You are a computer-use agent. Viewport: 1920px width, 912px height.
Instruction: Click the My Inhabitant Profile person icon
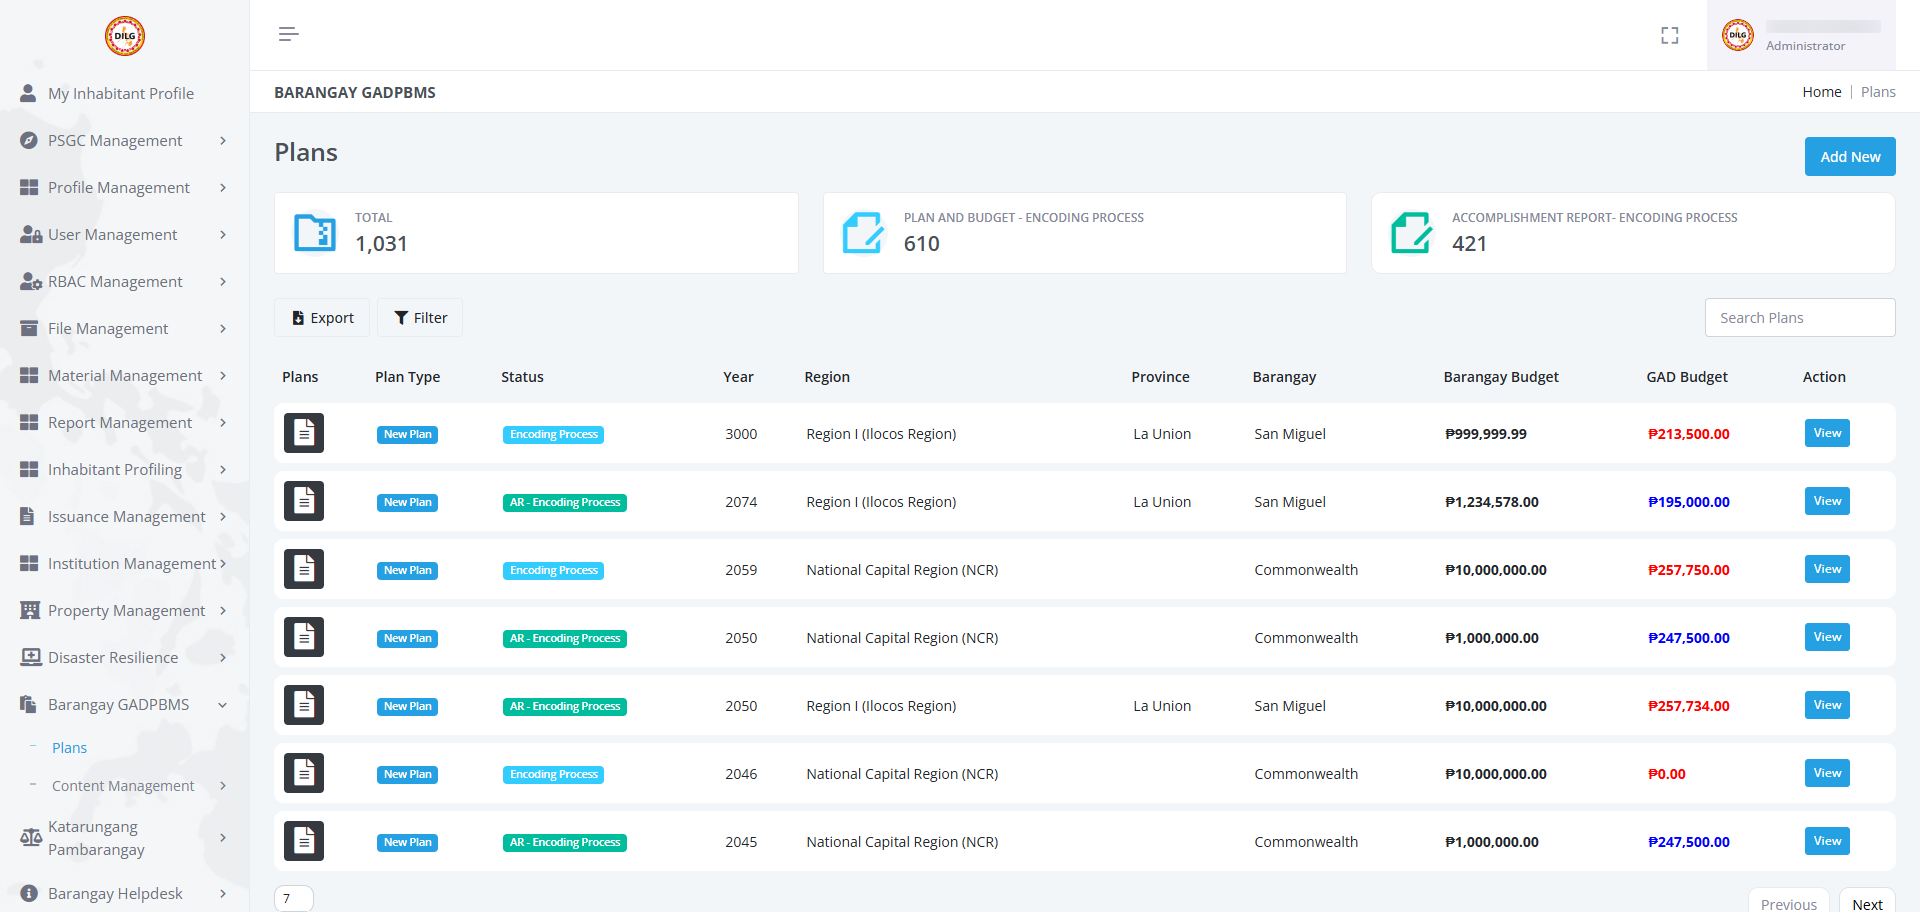(28, 93)
